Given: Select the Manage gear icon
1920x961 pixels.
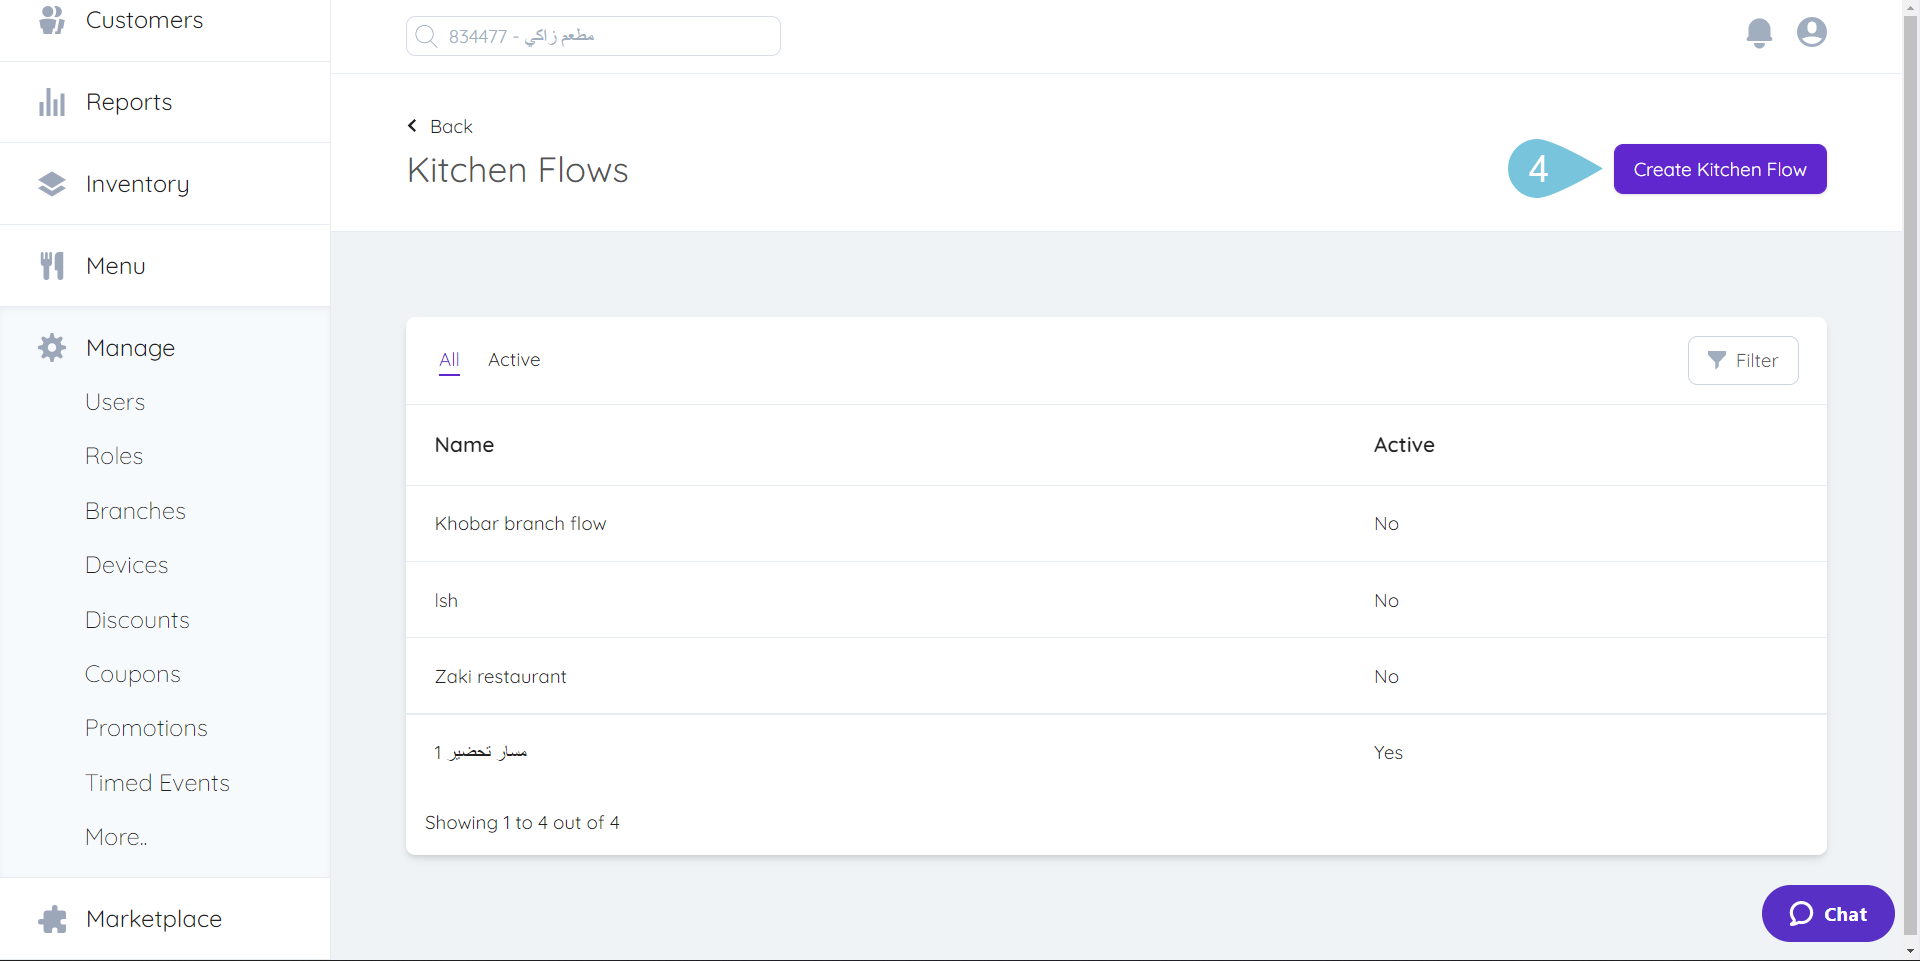Looking at the screenshot, I should click(x=51, y=347).
